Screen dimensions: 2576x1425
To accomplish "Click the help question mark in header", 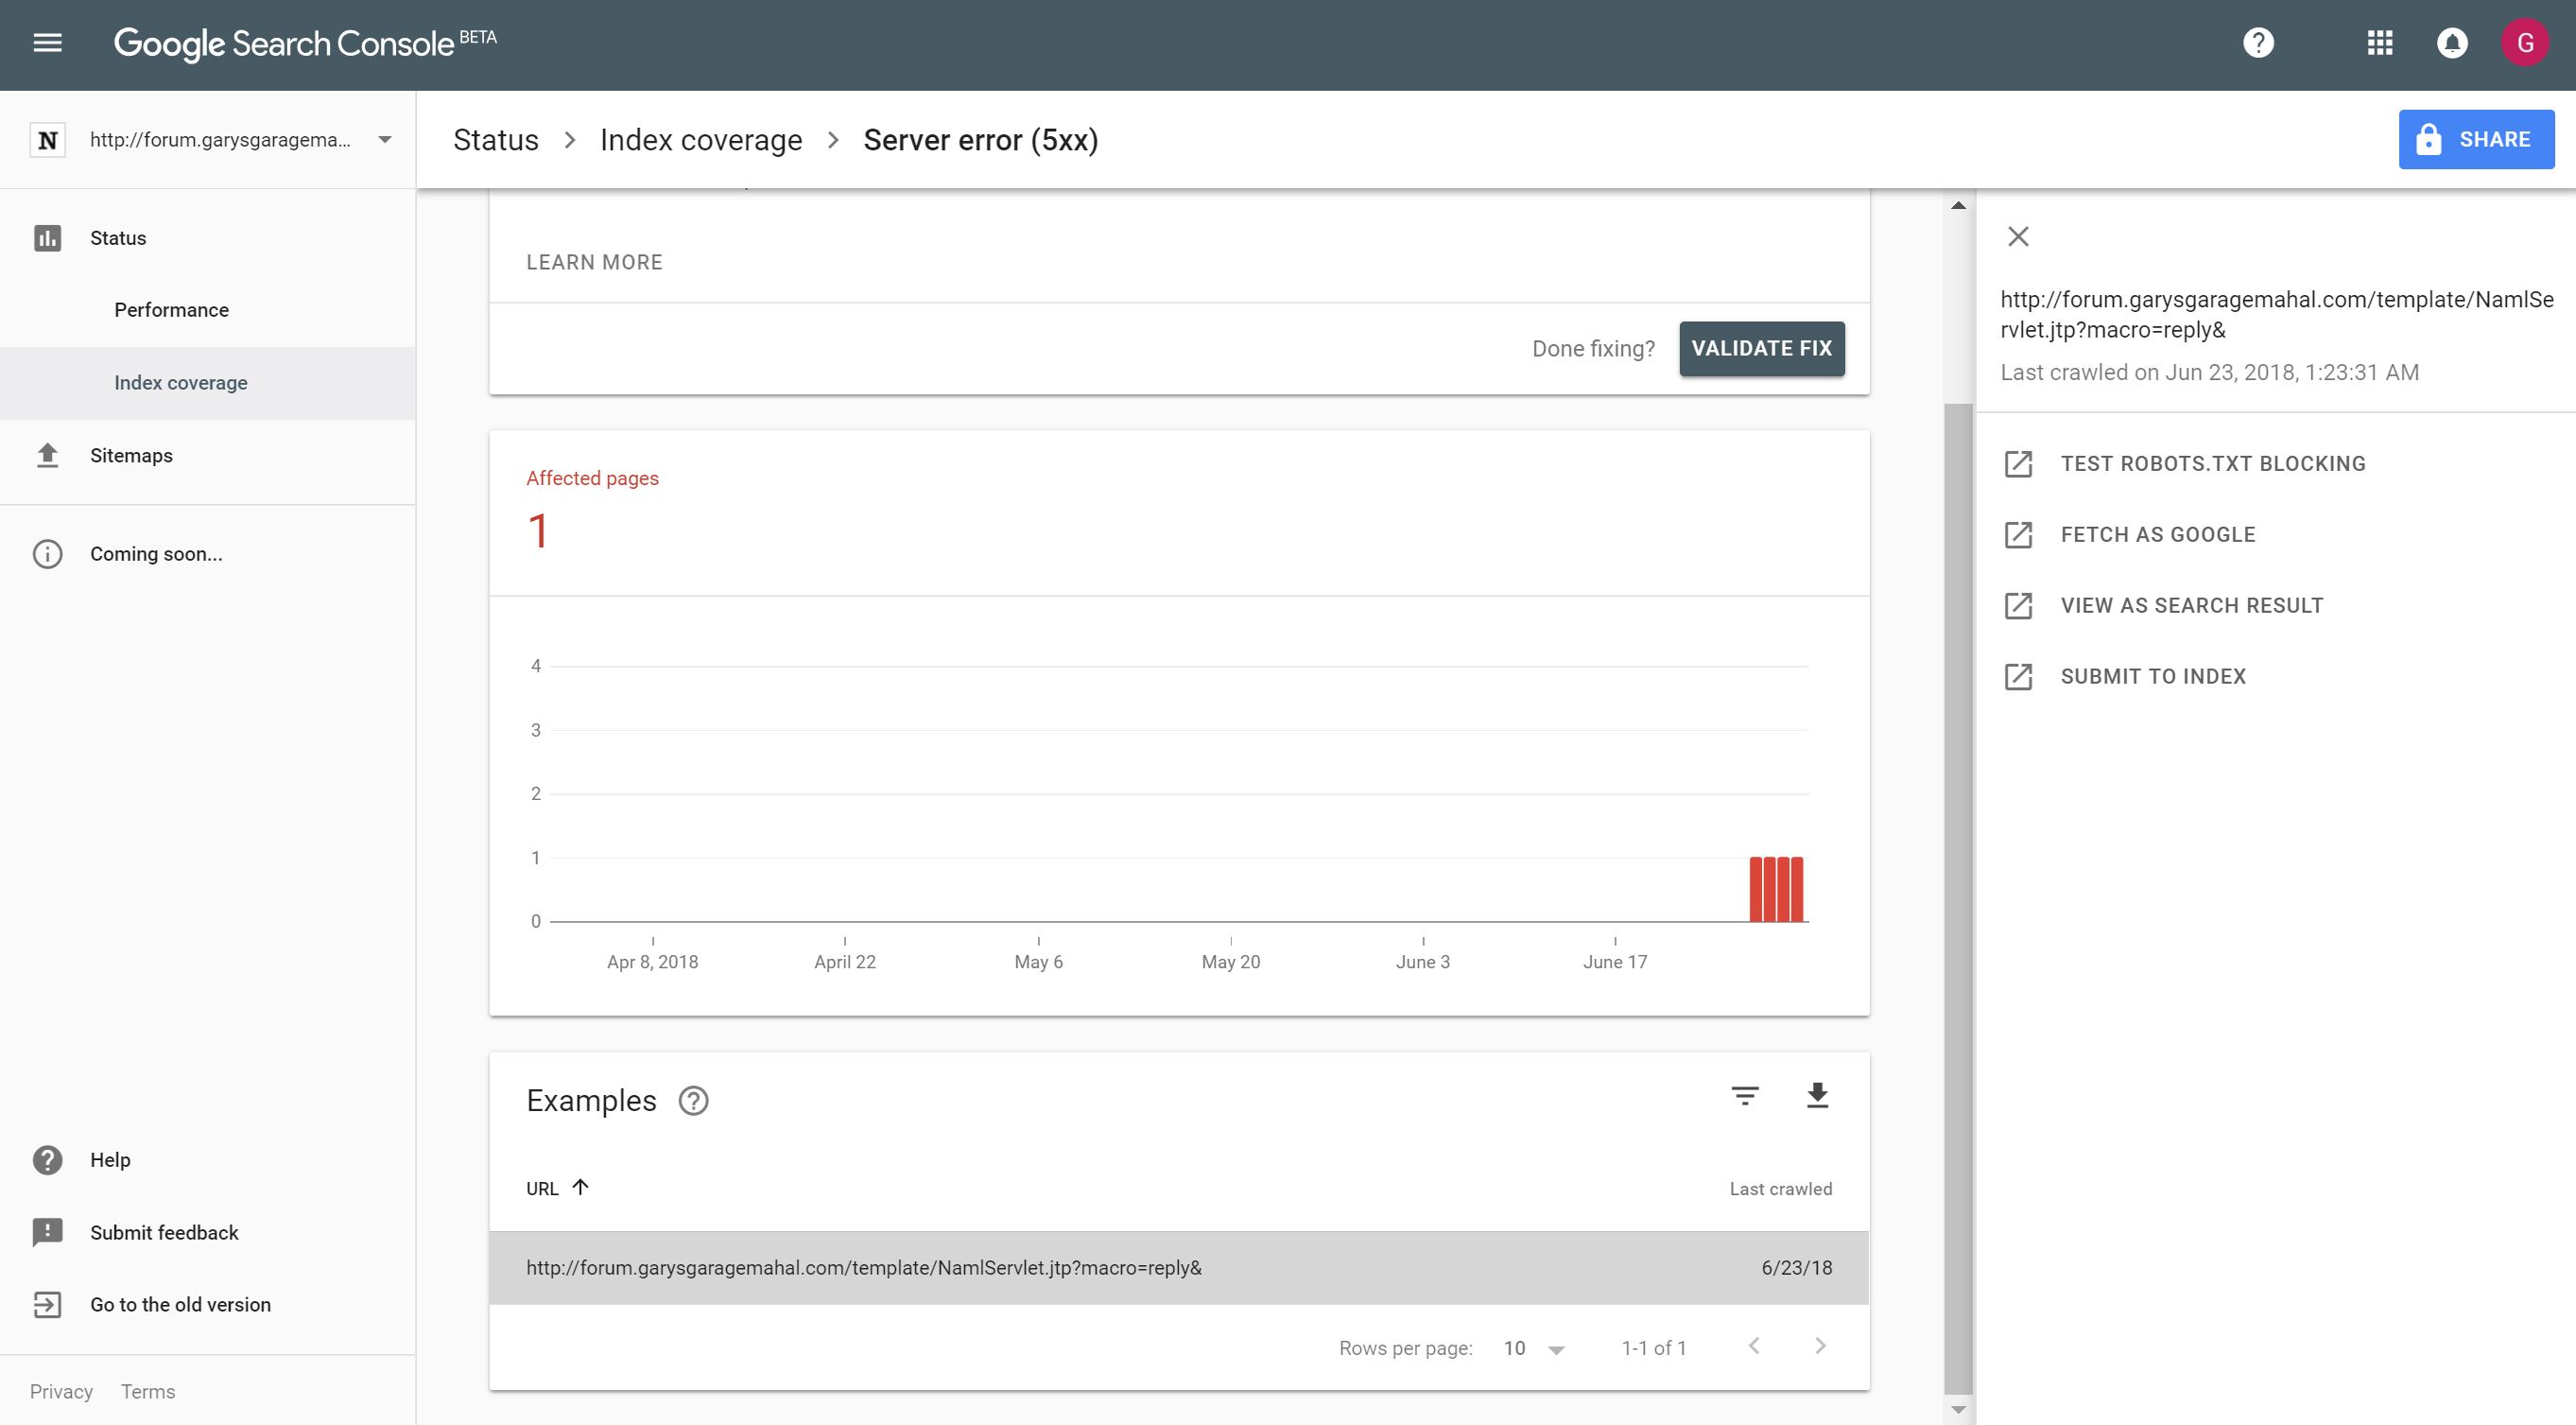I will pyautogui.click(x=2258, y=43).
